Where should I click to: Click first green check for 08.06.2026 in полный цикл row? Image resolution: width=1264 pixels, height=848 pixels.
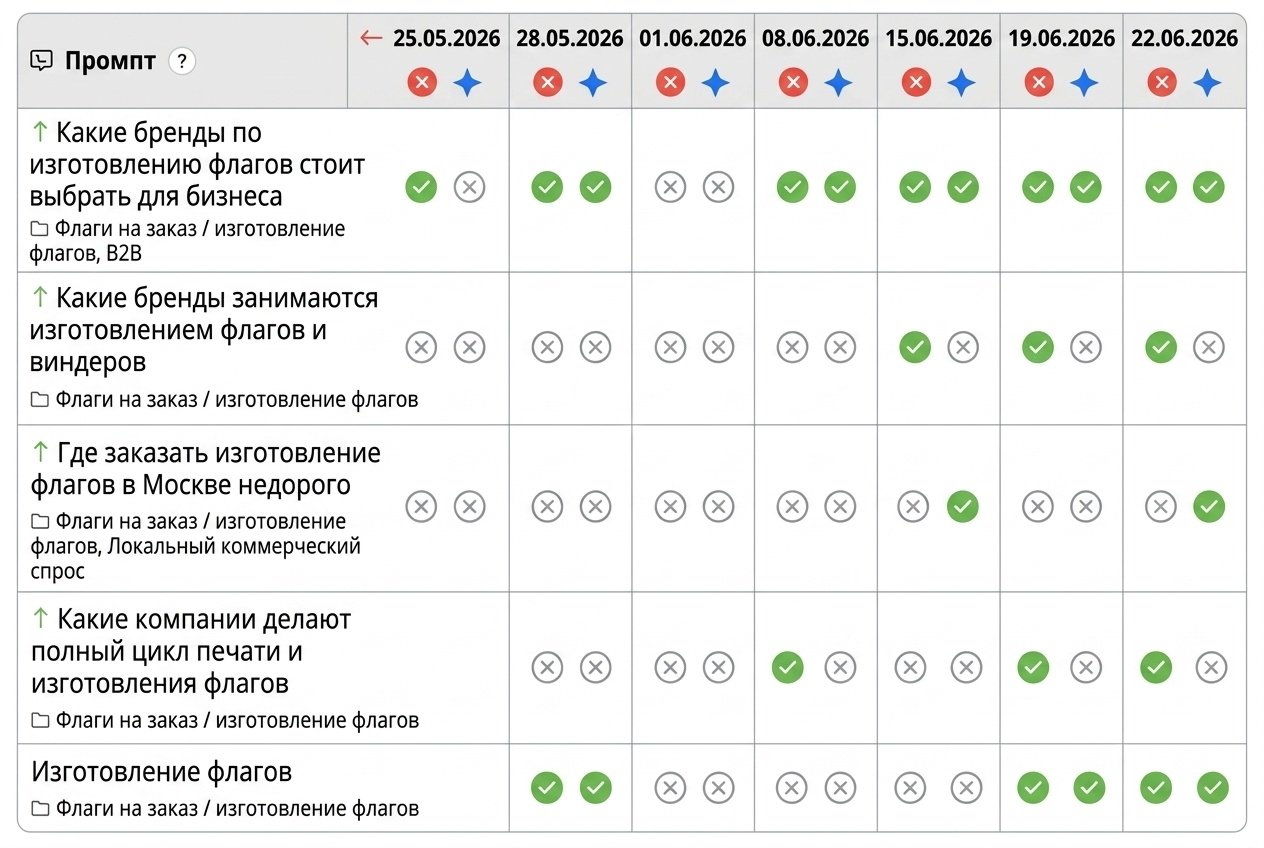pos(788,667)
